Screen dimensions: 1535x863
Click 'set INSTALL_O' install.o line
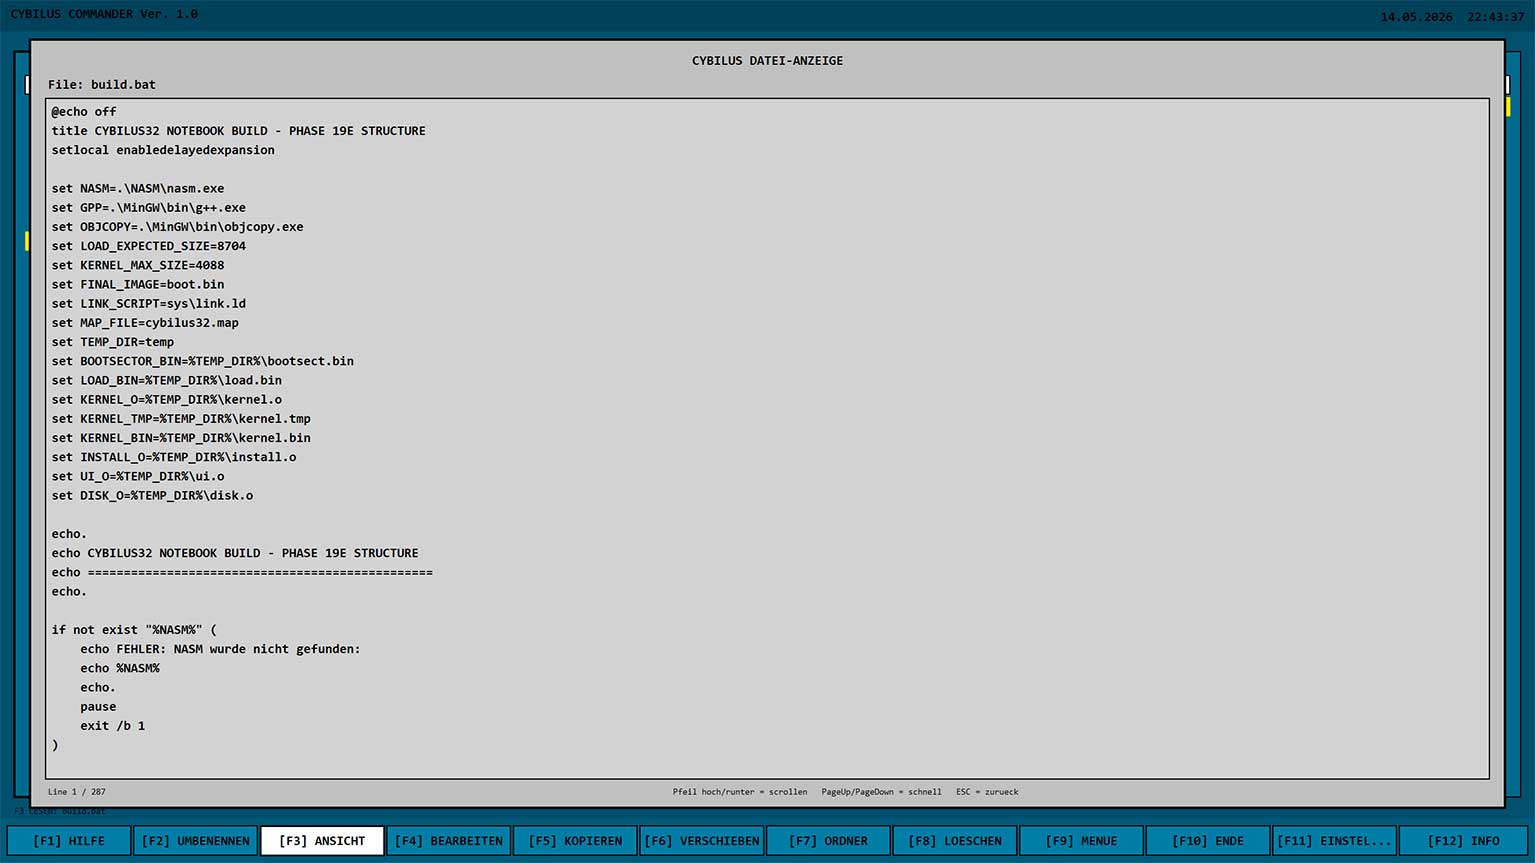(174, 457)
